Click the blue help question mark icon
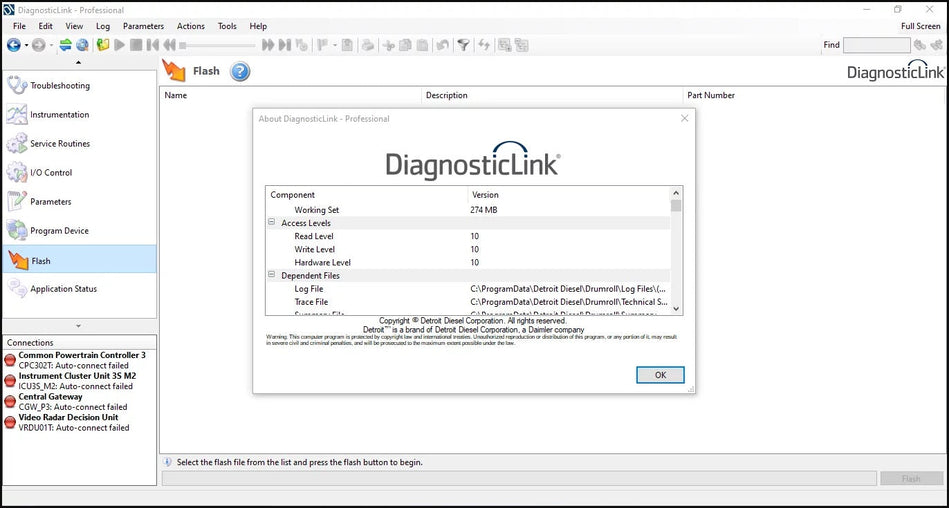The height and width of the screenshot is (508, 949). [240, 72]
